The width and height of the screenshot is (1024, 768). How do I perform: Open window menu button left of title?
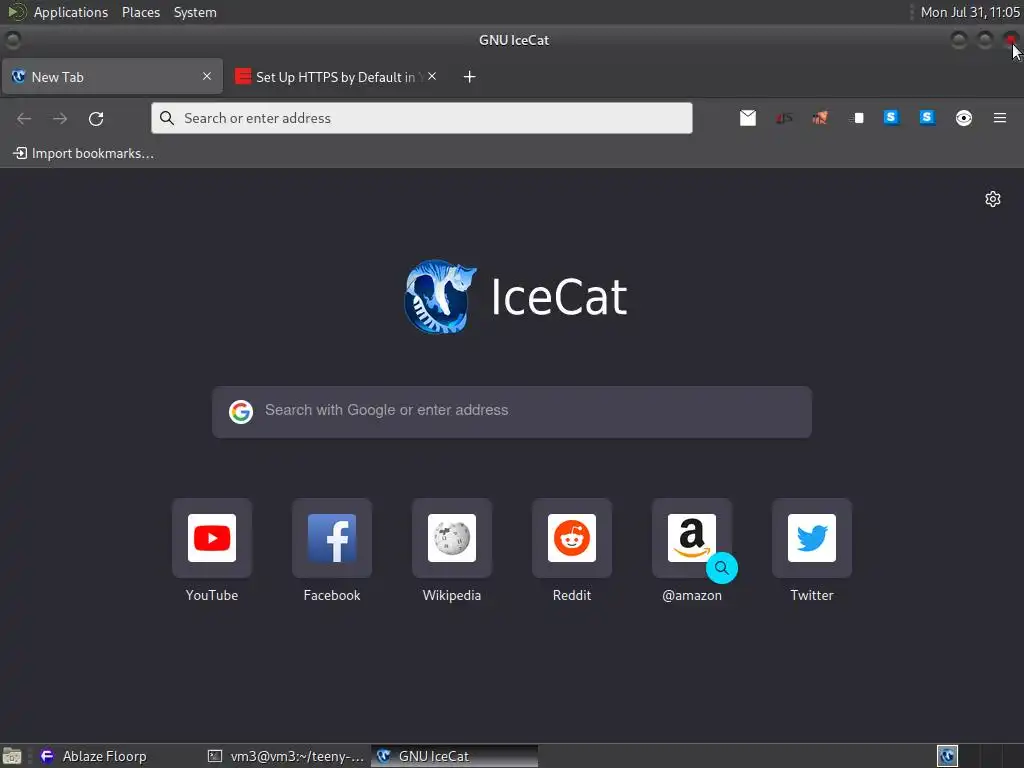13,40
